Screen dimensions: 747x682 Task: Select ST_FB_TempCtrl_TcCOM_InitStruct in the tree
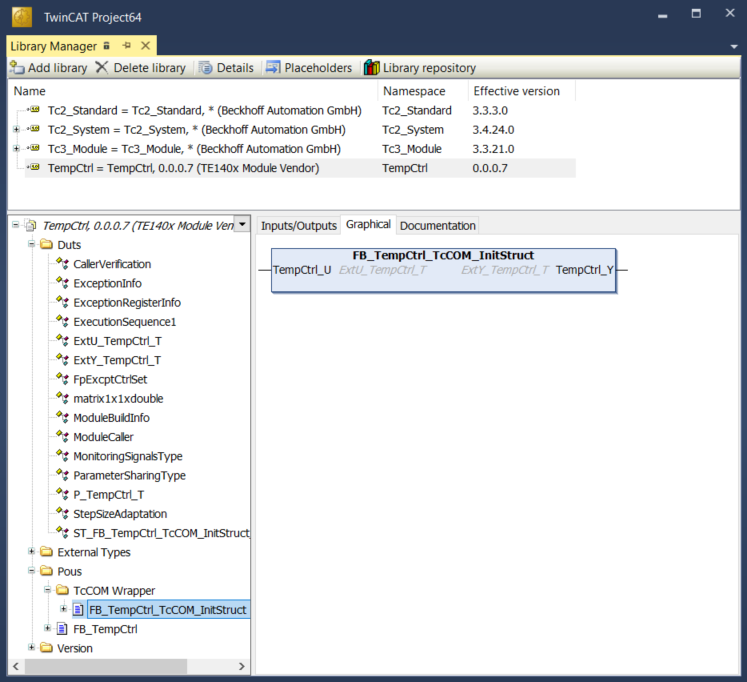pos(161,533)
